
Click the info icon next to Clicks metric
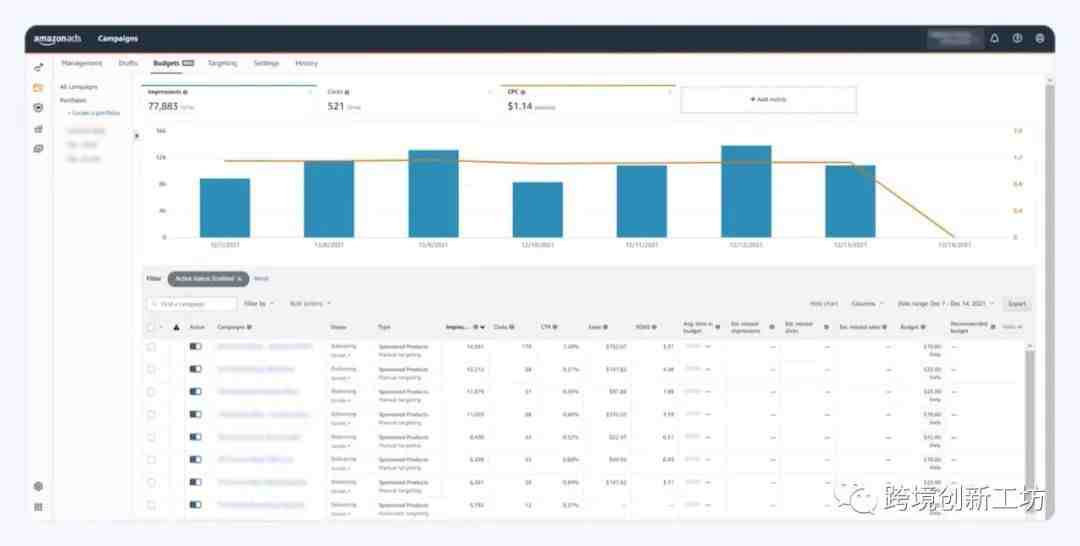347,92
